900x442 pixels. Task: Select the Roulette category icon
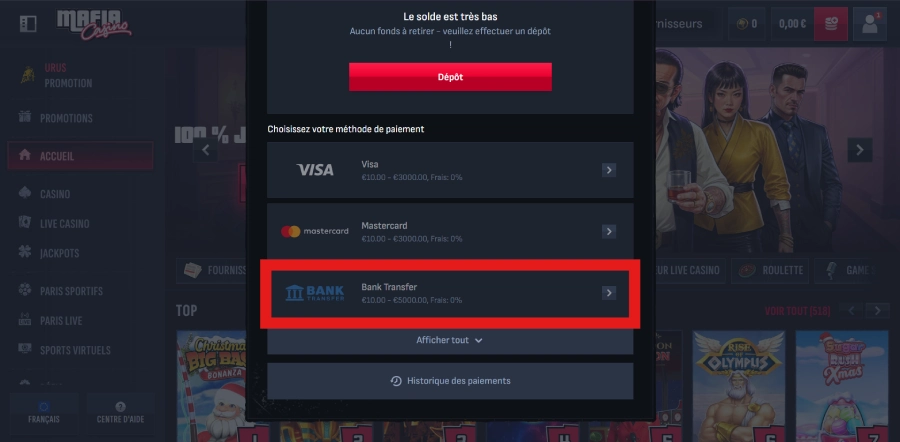coord(747,270)
